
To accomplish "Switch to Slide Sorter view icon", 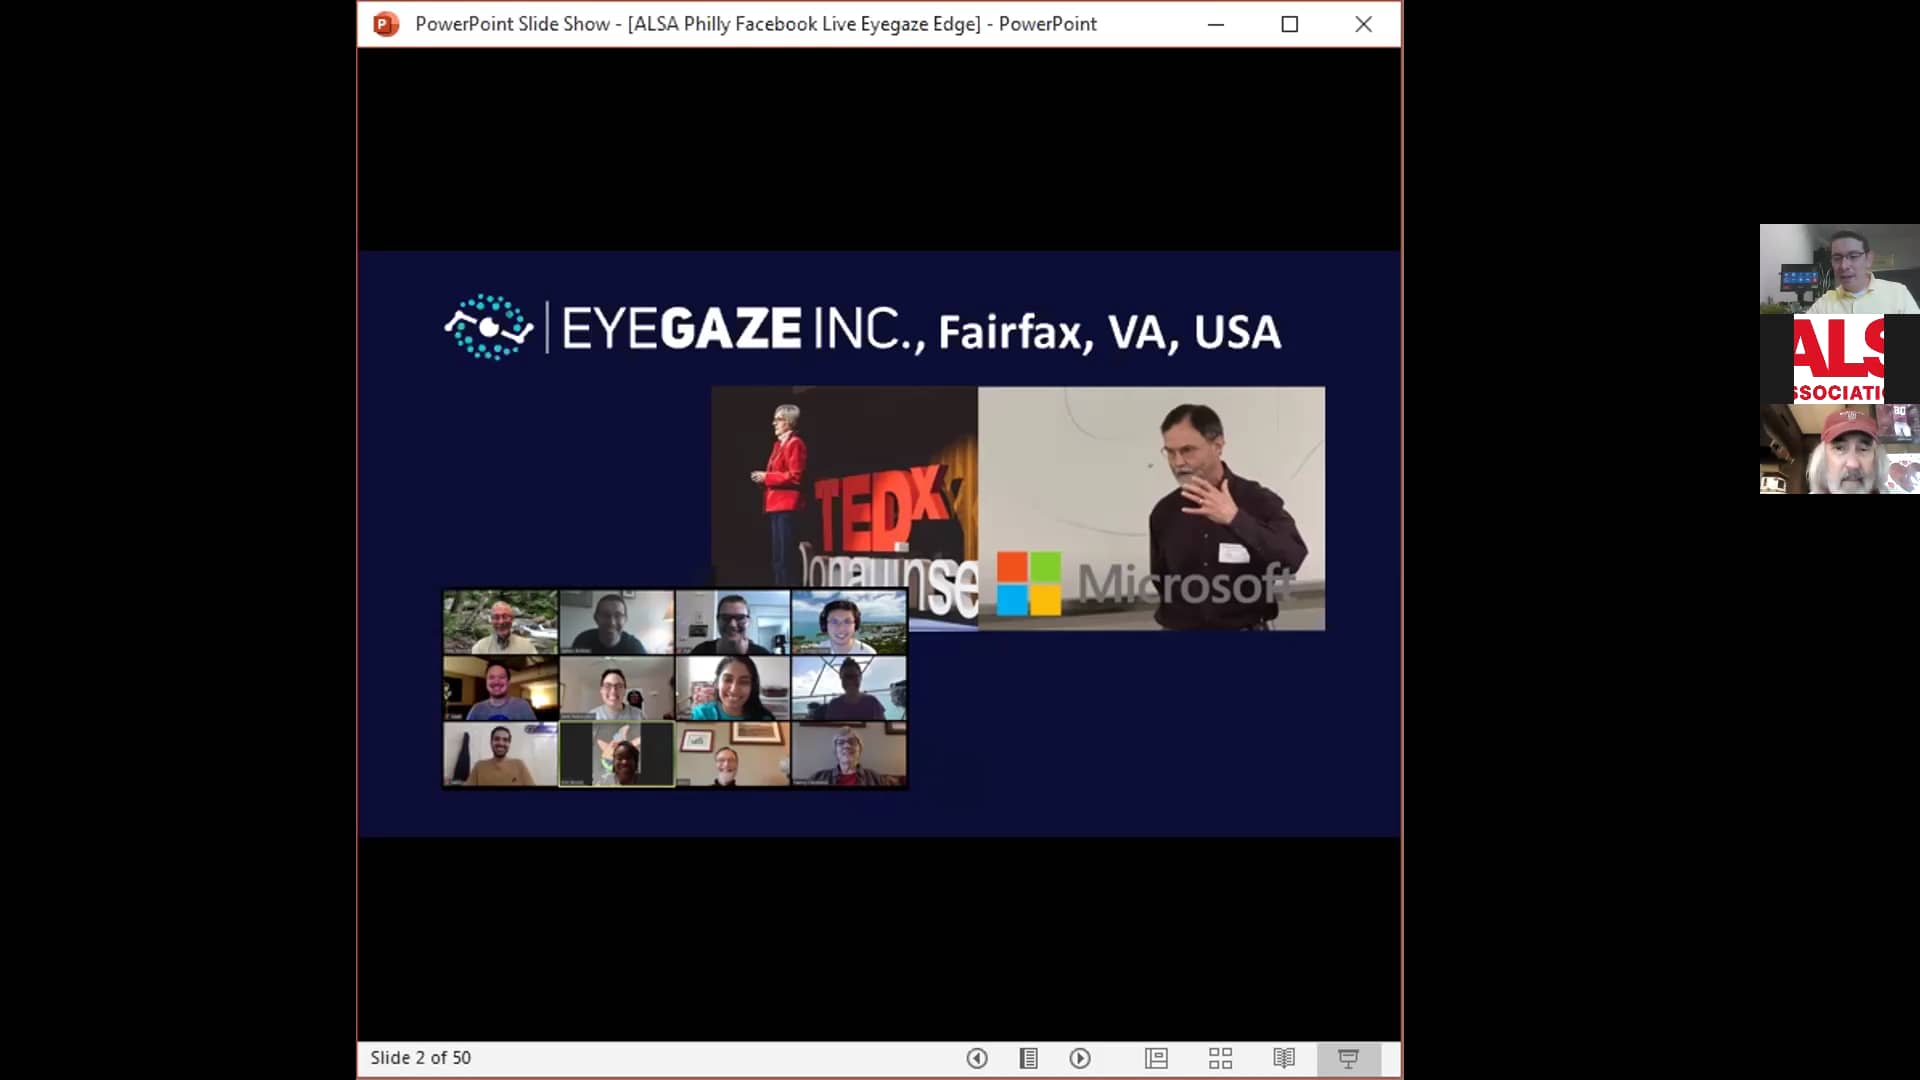I will pos(1221,1058).
